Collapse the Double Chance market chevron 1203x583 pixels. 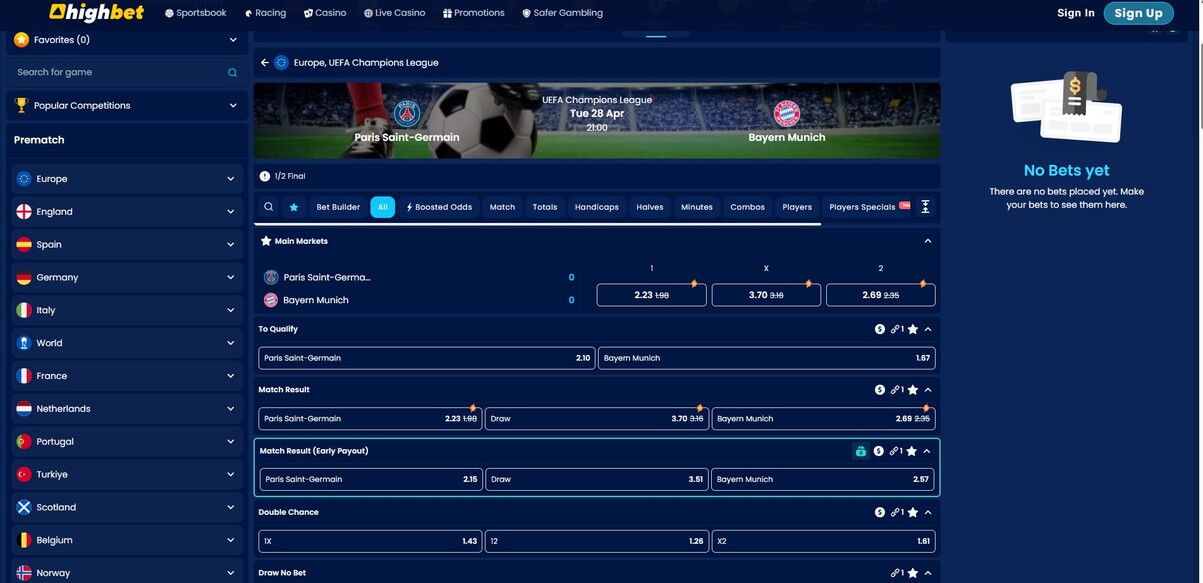(x=928, y=512)
